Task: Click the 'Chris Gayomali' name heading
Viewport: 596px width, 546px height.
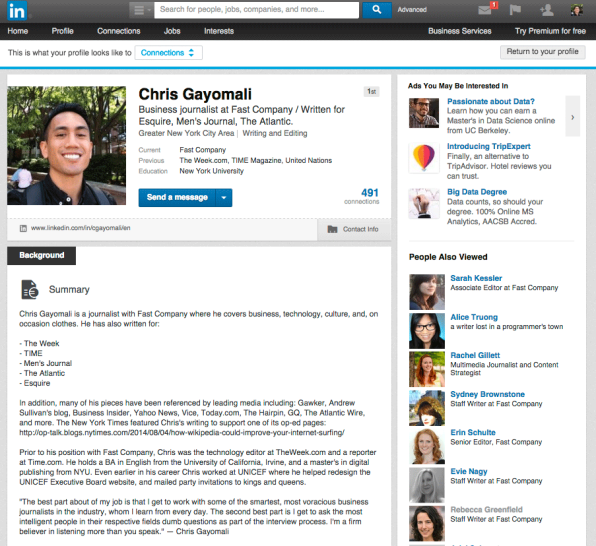Action: tap(195, 94)
